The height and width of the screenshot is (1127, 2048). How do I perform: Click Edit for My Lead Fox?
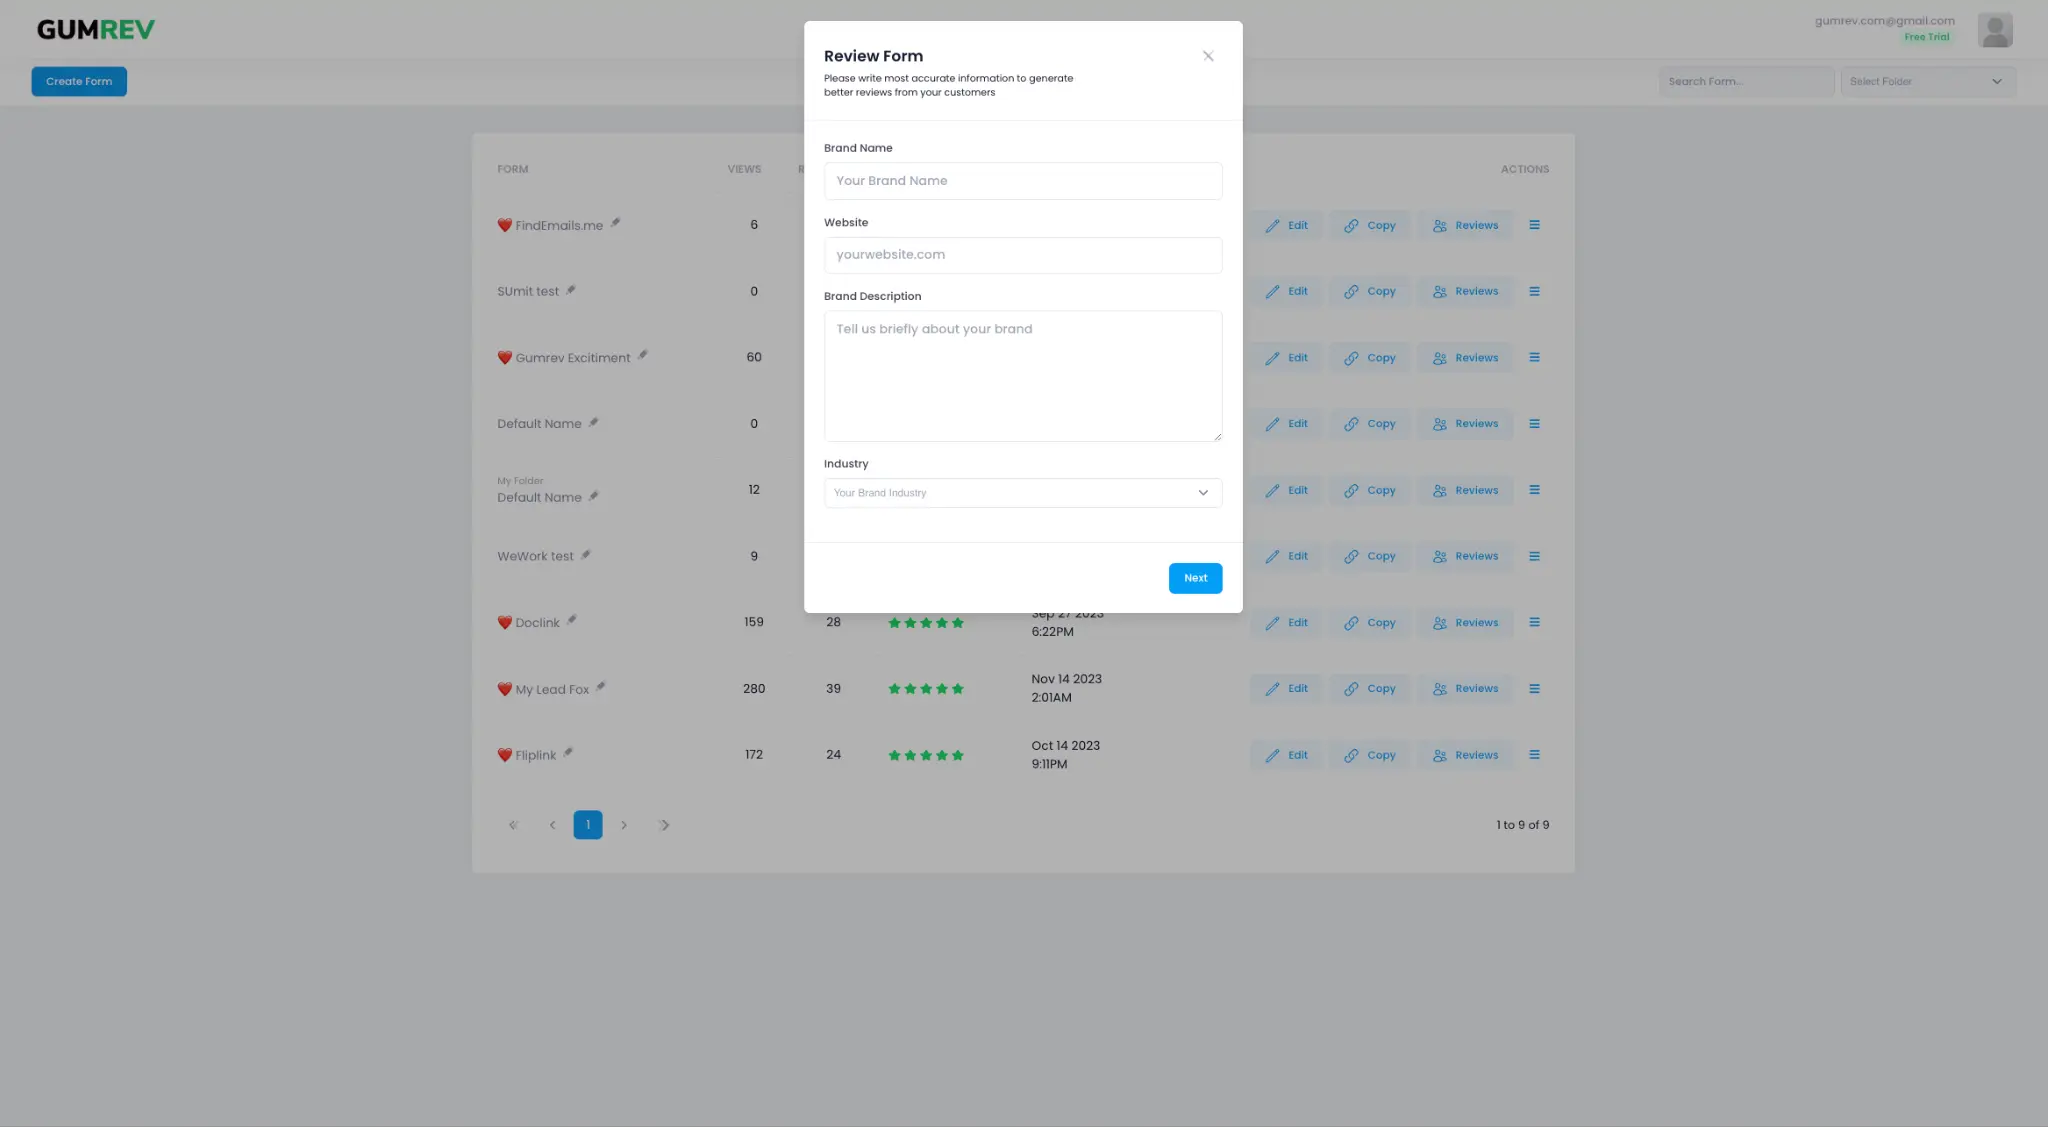[x=1286, y=689]
